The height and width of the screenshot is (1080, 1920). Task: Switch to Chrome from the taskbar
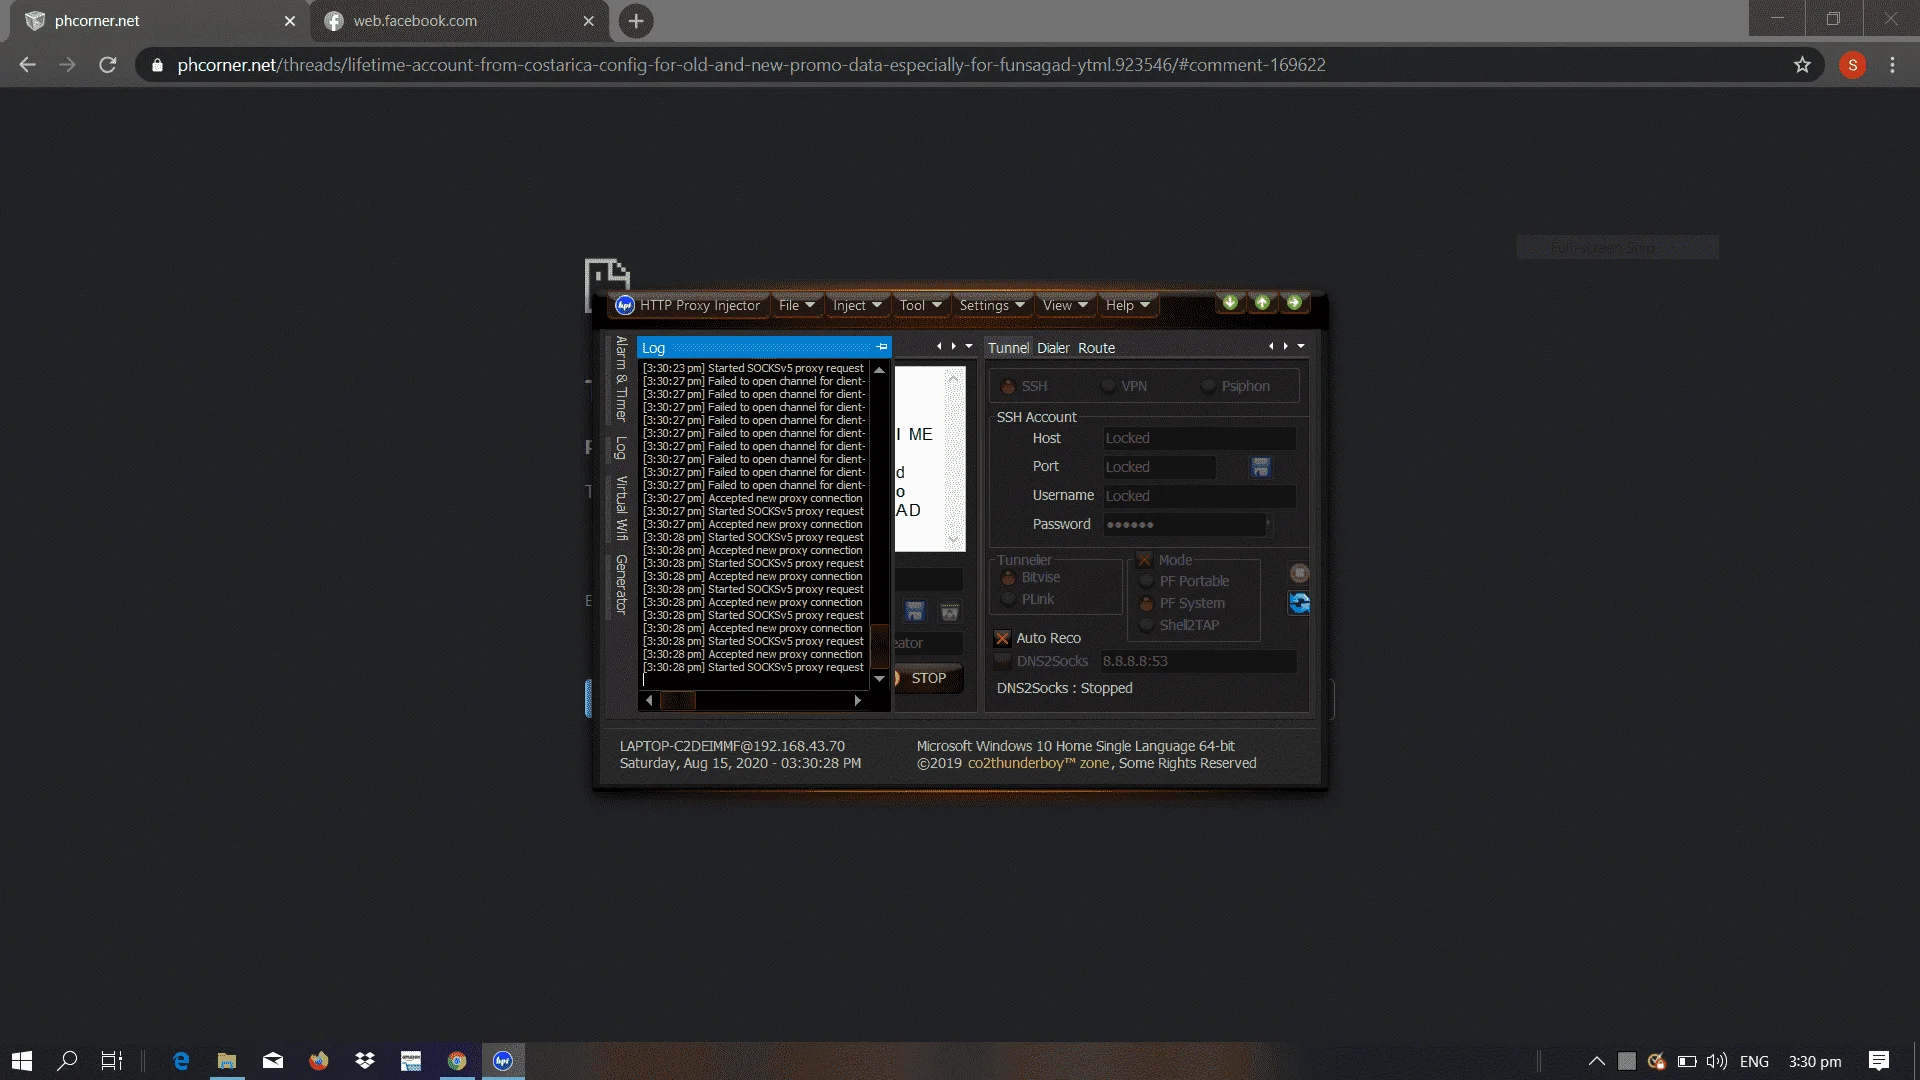(457, 1061)
